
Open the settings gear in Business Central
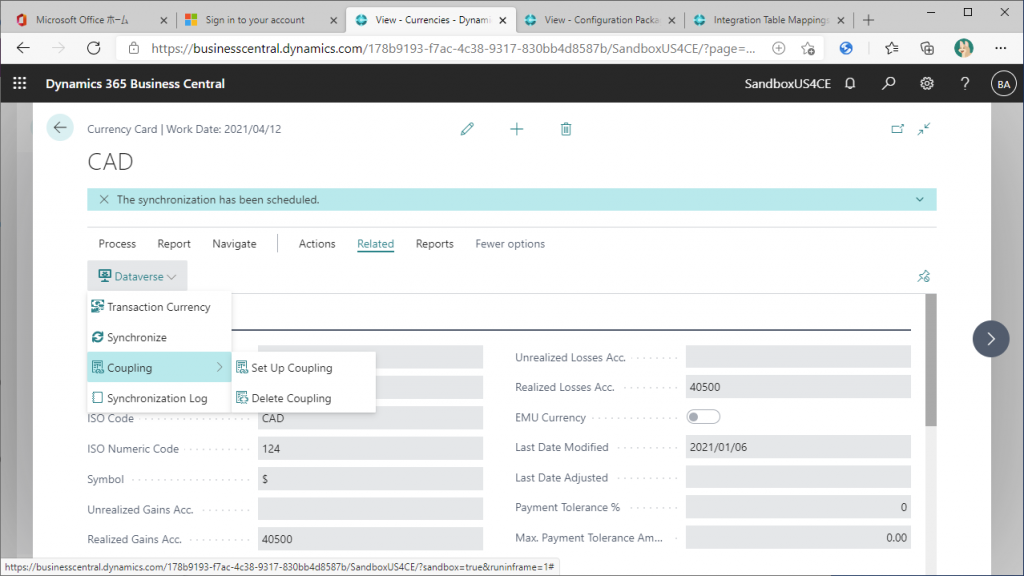pos(927,84)
